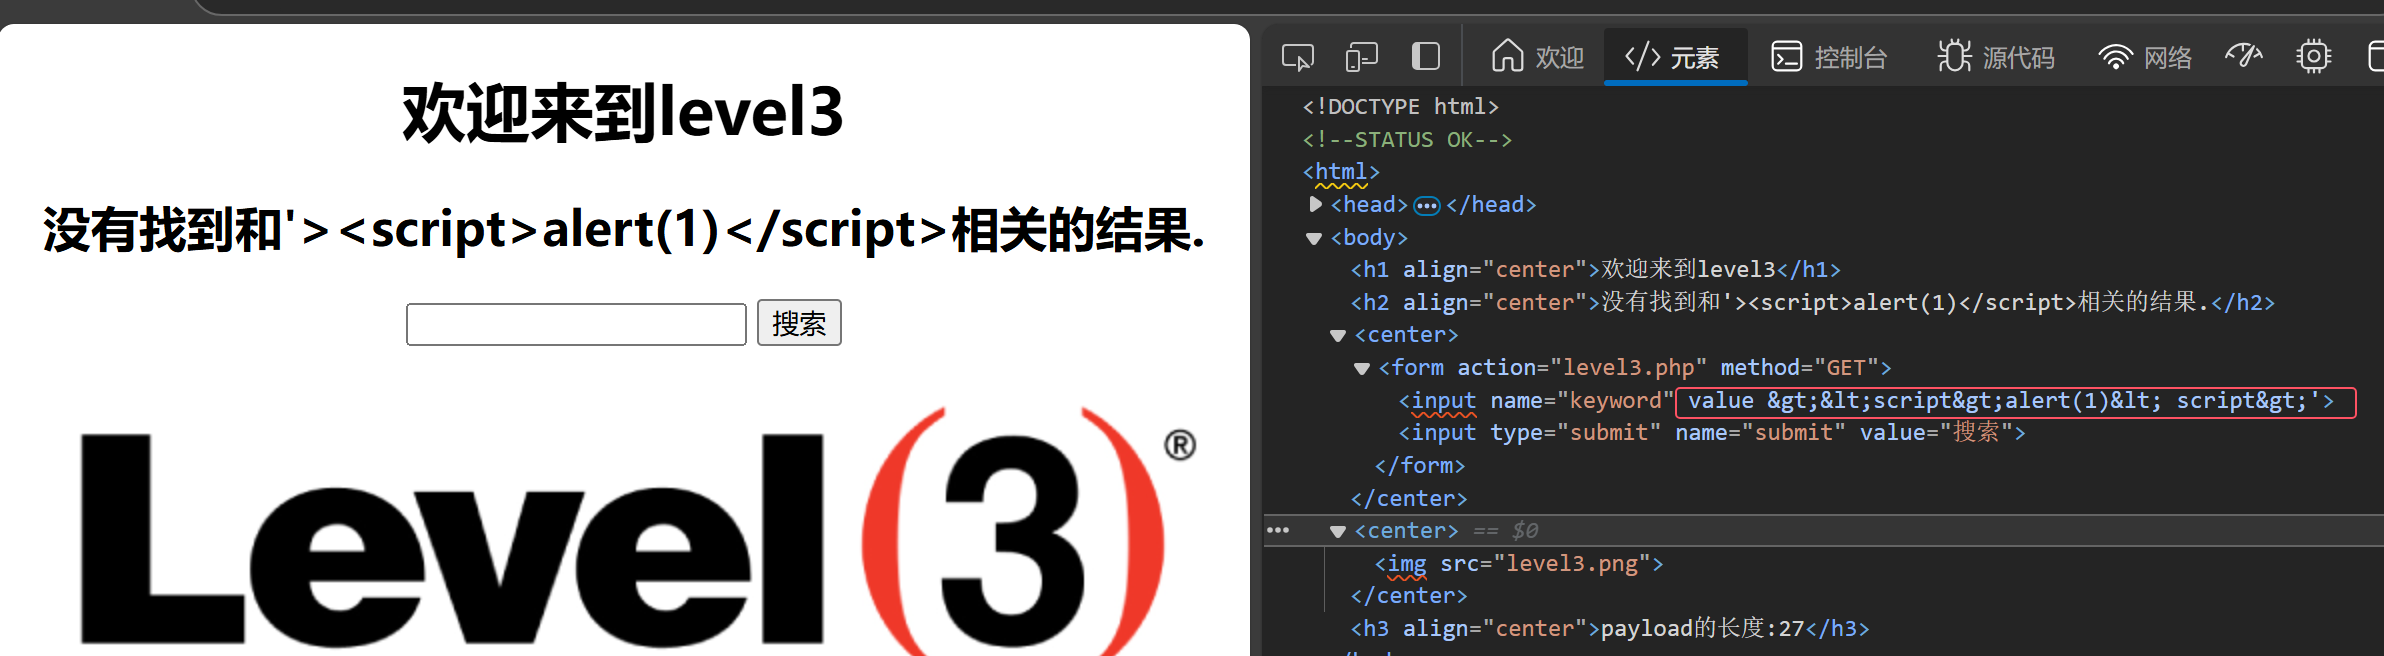Screen dimensions: 2384x656
Task: Activate the inspect element picker icon
Action: coord(1297,57)
